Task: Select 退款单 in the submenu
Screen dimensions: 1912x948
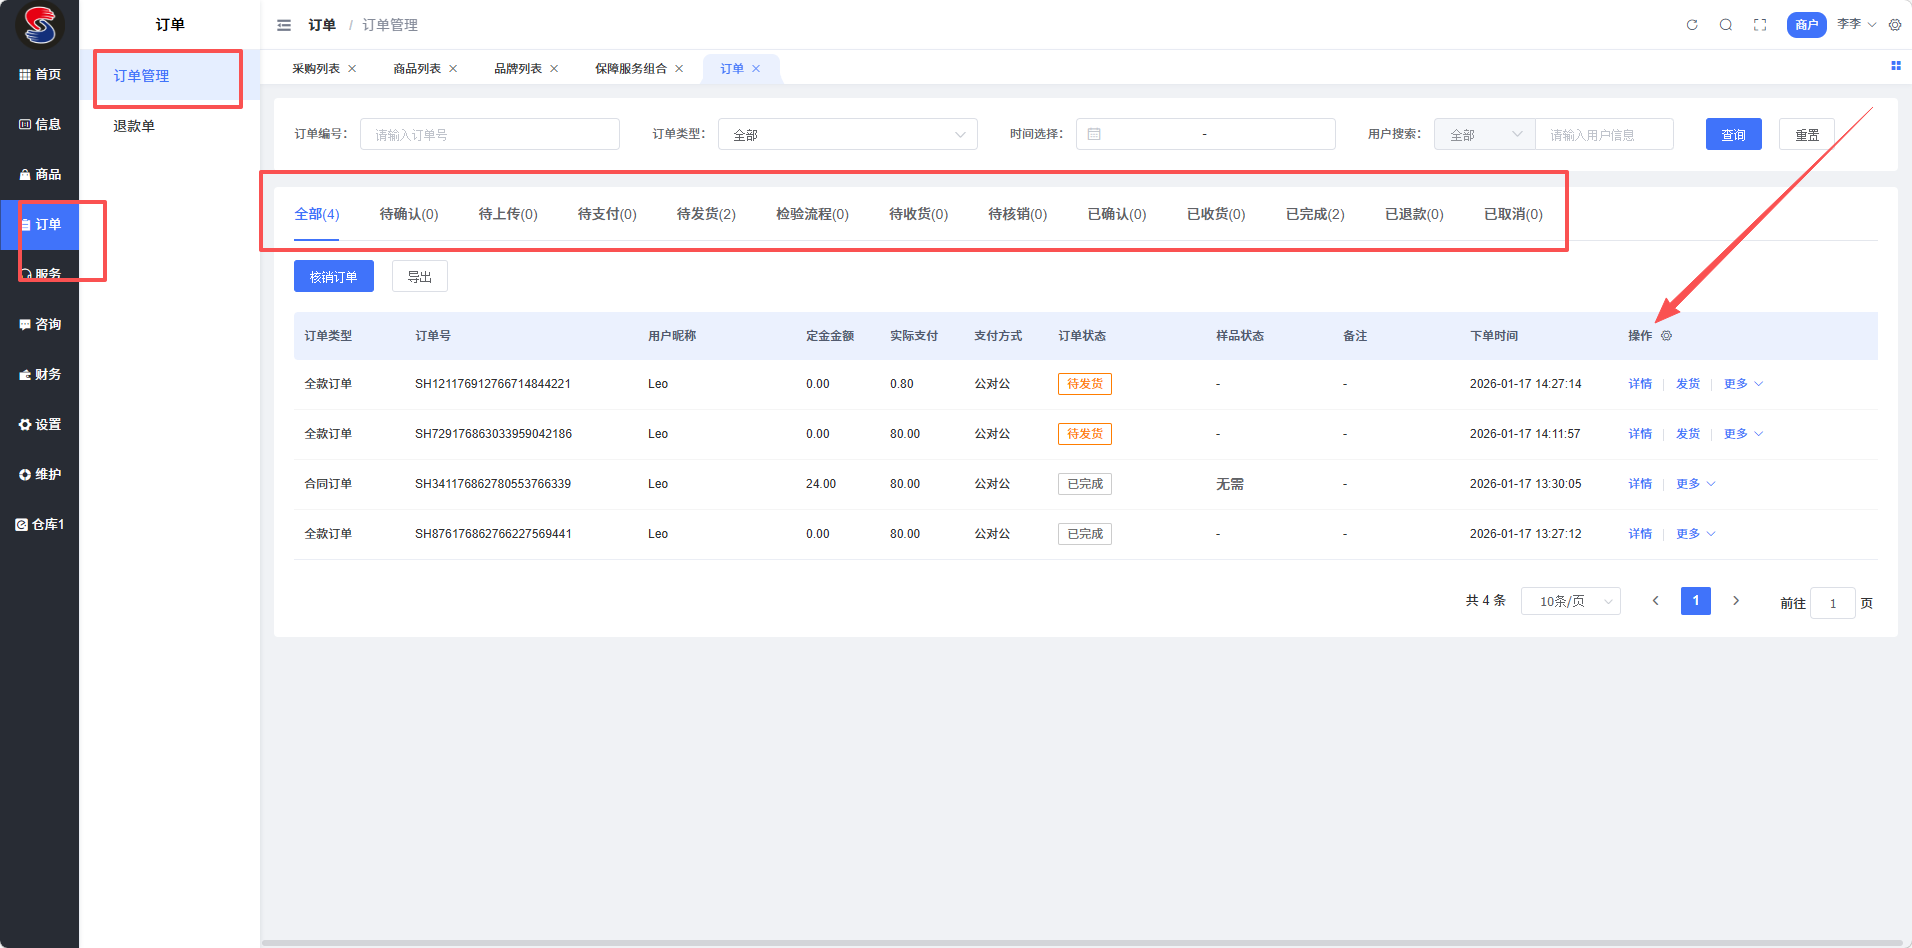Action: (x=134, y=126)
